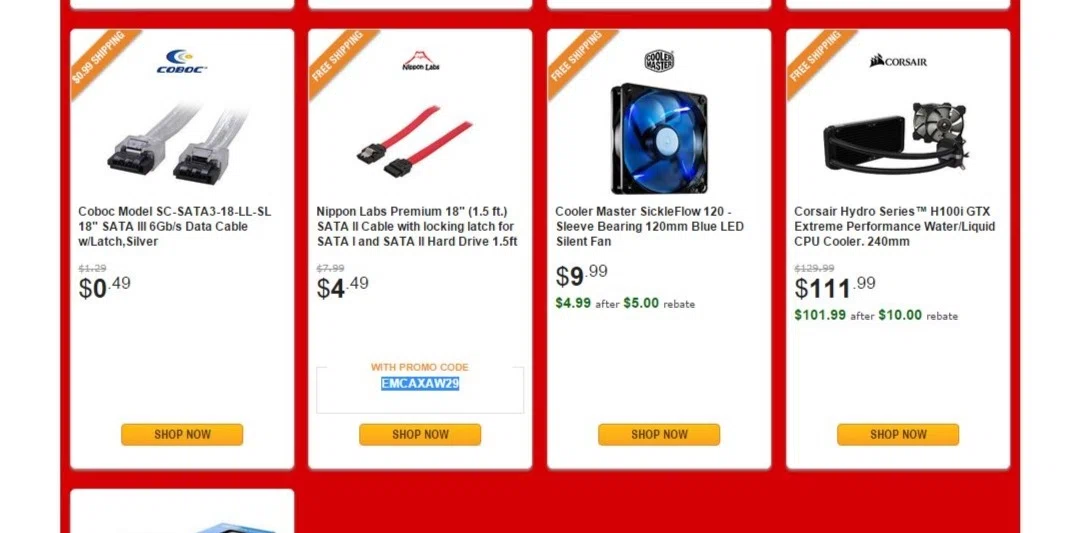Open Corsair Hydro Series H100i GTX title link
1079x533 pixels.
895,226
